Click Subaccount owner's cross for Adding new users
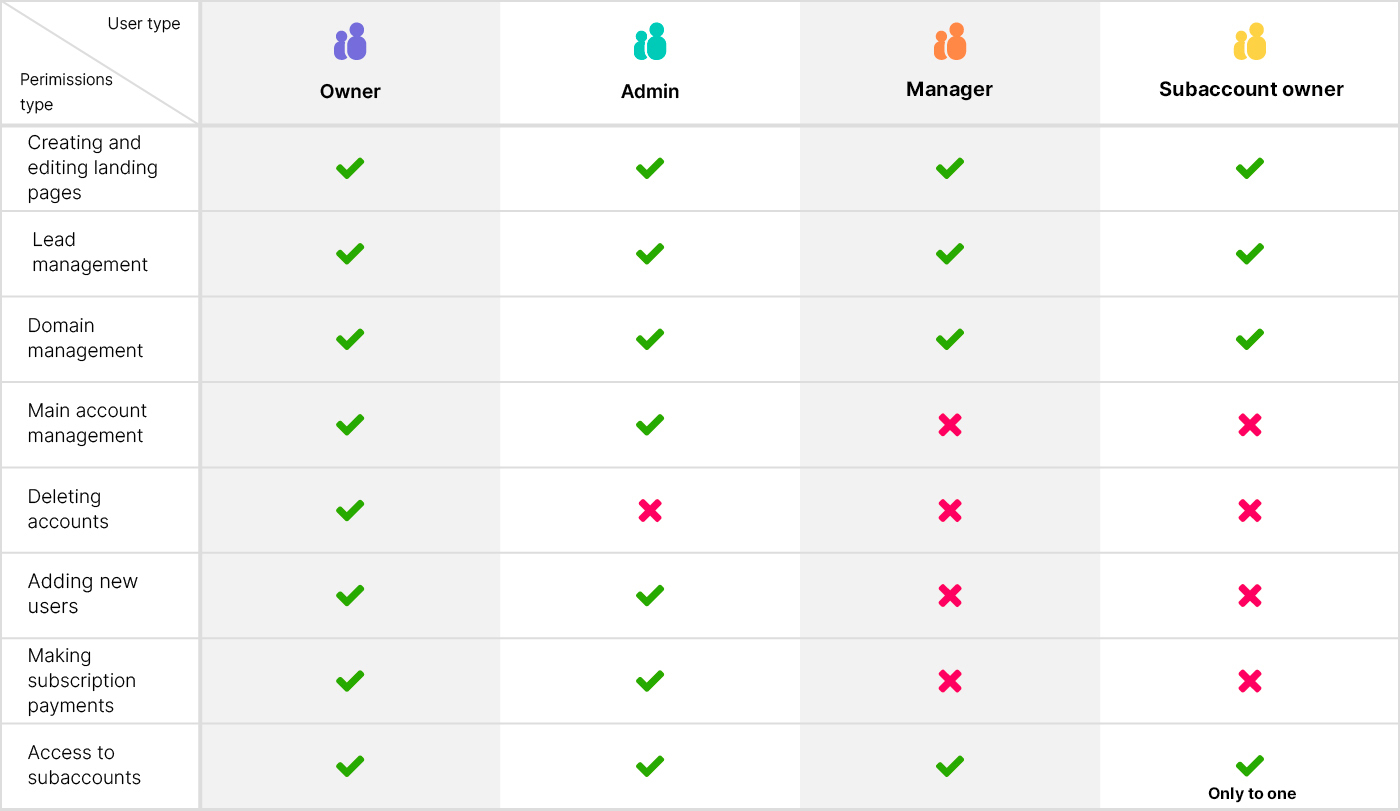The image size is (1400, 811). (x=1249, y=596)
